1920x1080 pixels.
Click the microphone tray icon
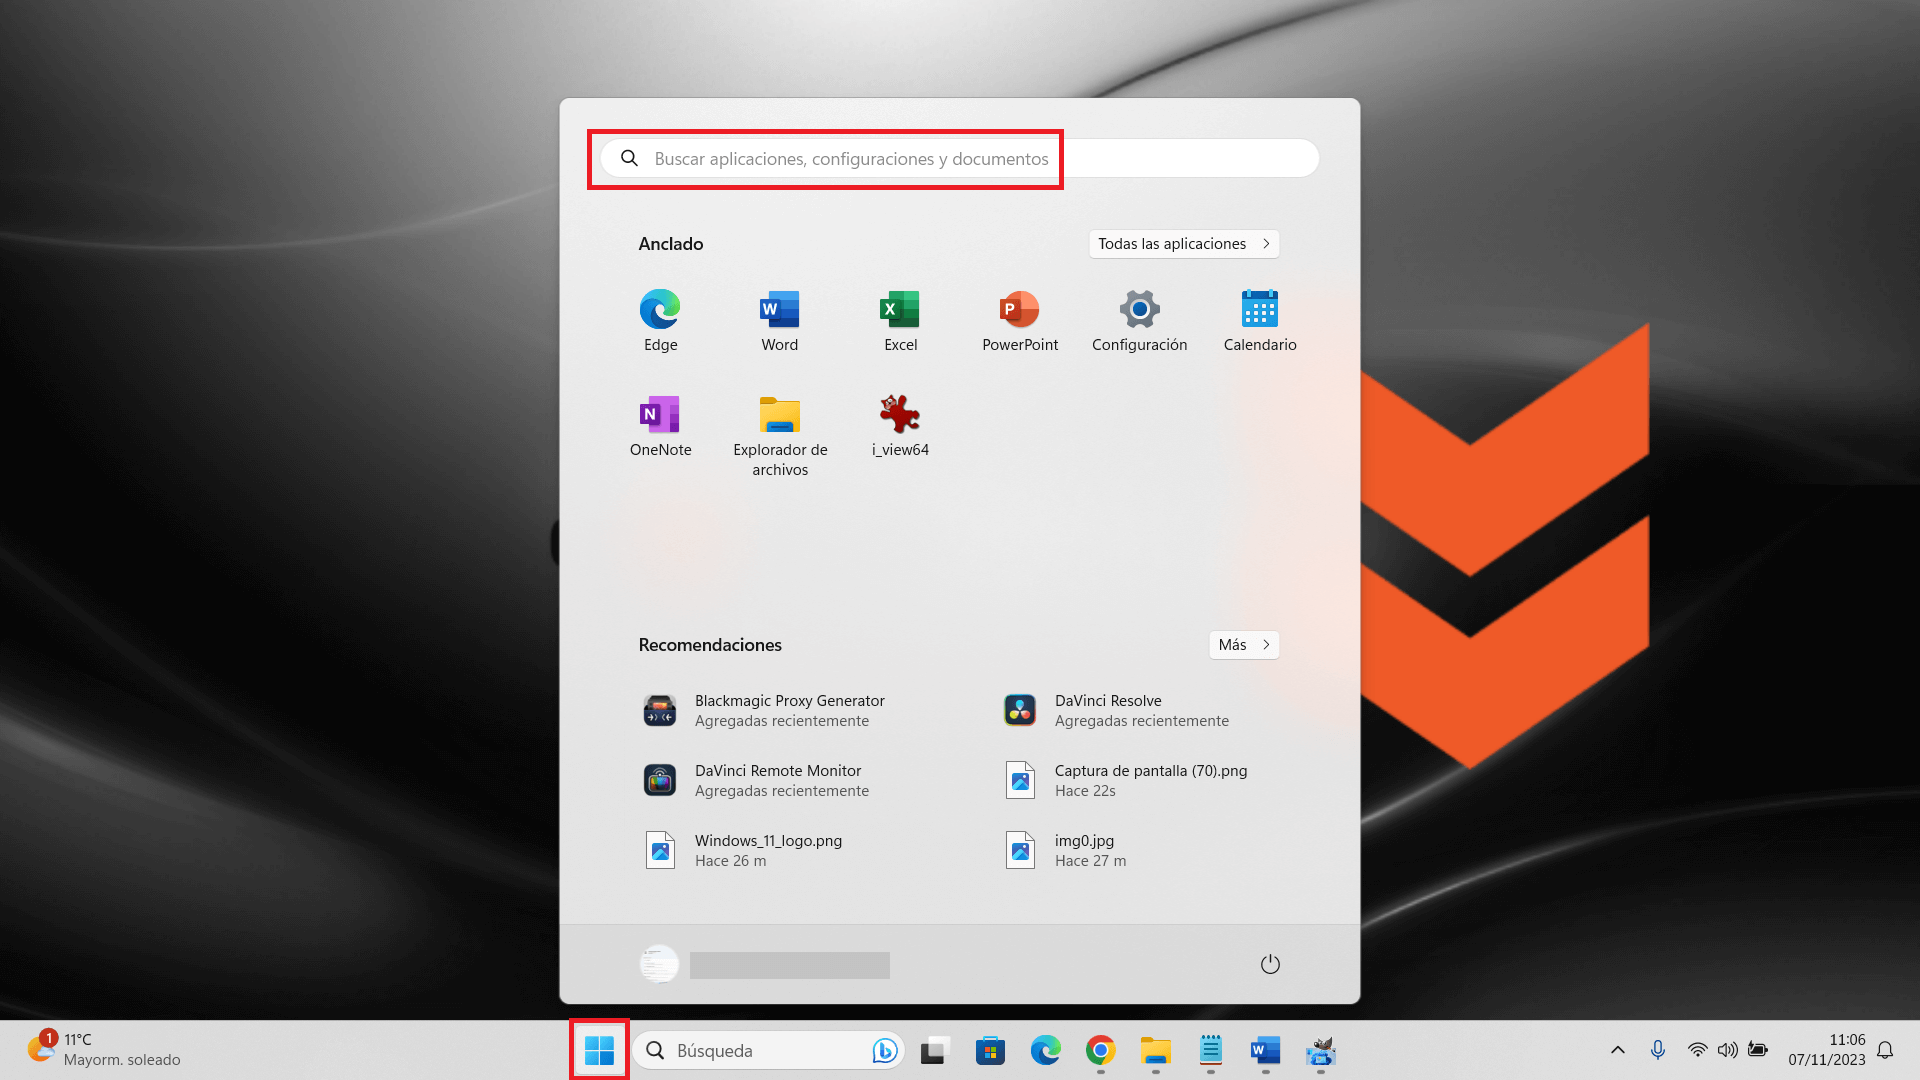(1658, 1050)
